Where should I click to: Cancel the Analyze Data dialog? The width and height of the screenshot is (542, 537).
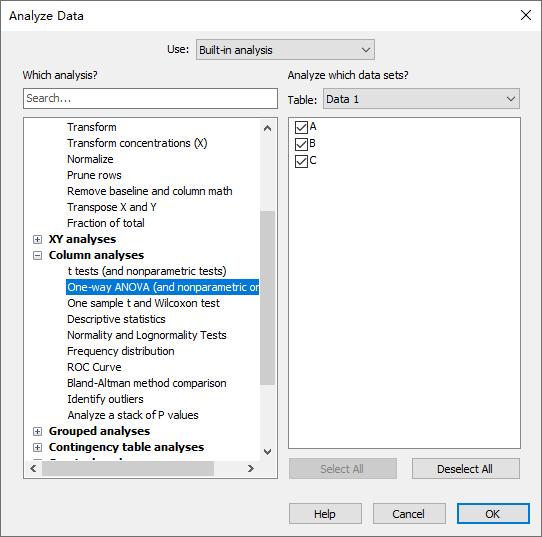coord(409,514)
